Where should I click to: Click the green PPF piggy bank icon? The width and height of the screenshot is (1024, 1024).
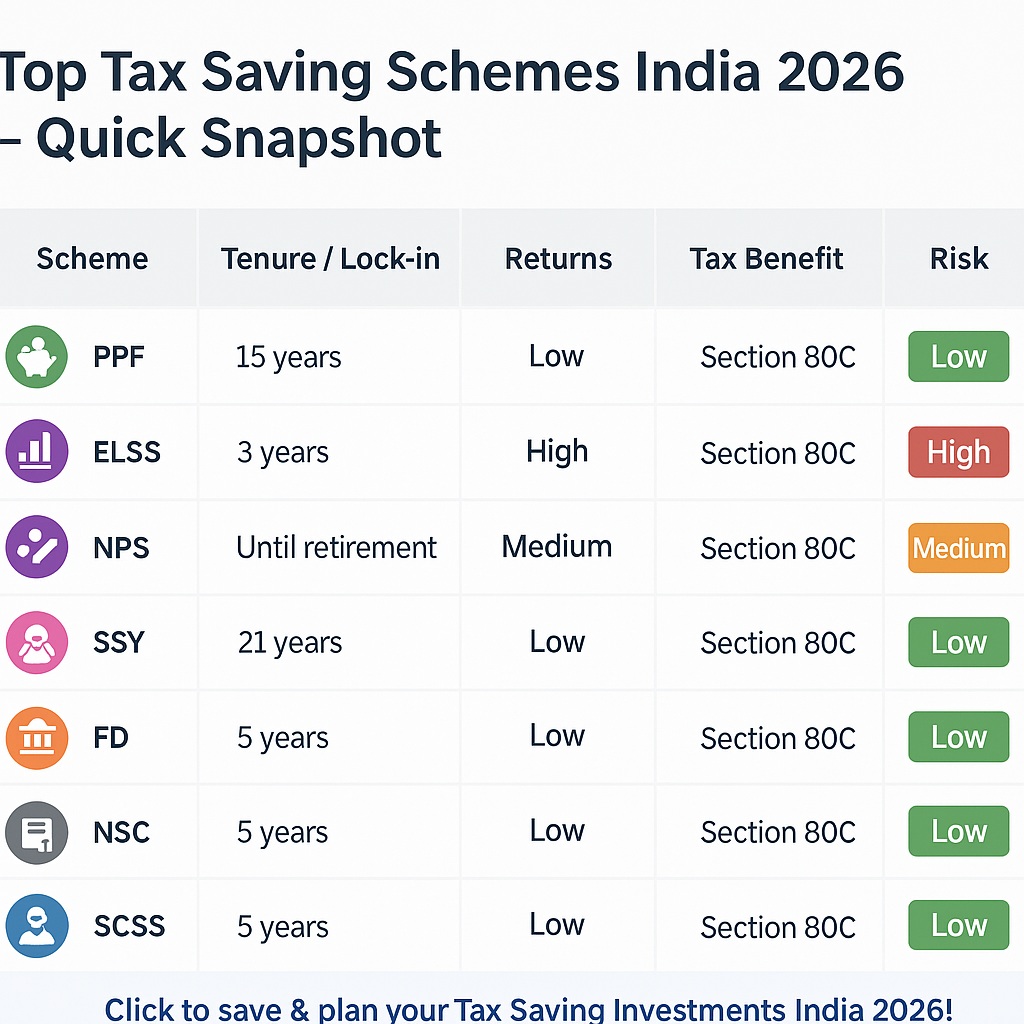[x=37, y=357]
